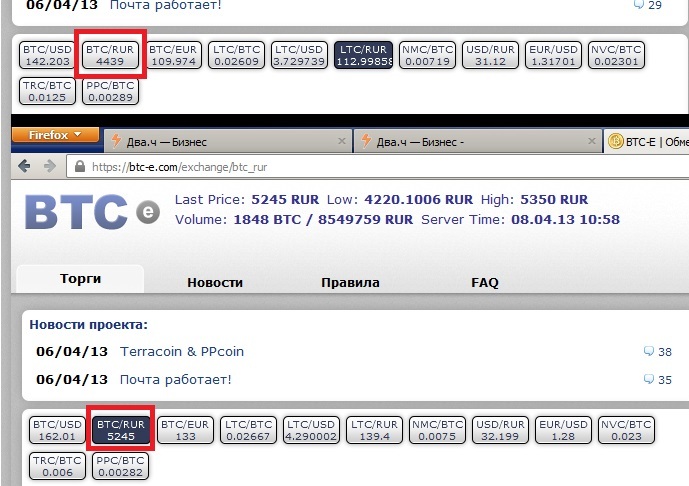
Task: Focus the btc-e.com address bar
Action: point(378,167)
